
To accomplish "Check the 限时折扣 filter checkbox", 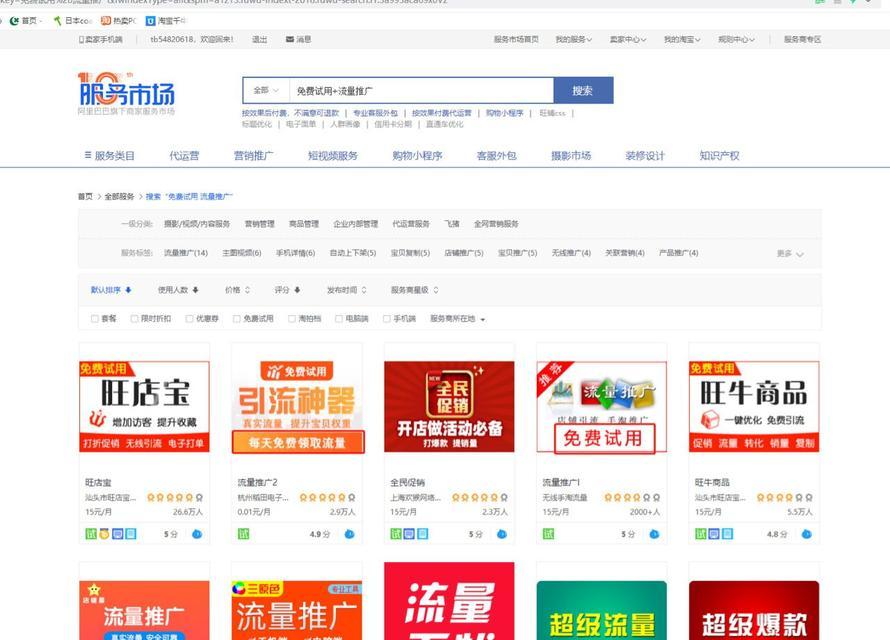I will (x=135, y=319).
